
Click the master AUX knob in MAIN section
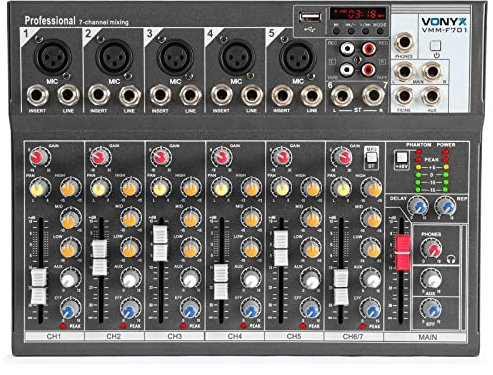431,279
